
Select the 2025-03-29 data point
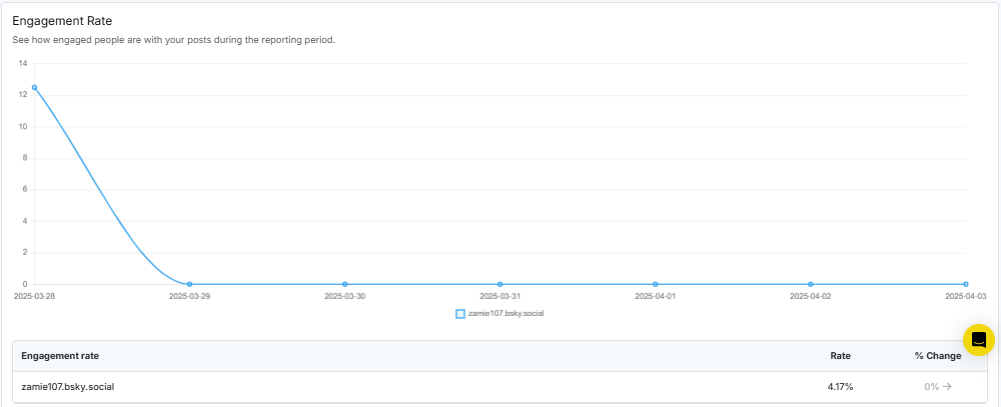[190, 284]
